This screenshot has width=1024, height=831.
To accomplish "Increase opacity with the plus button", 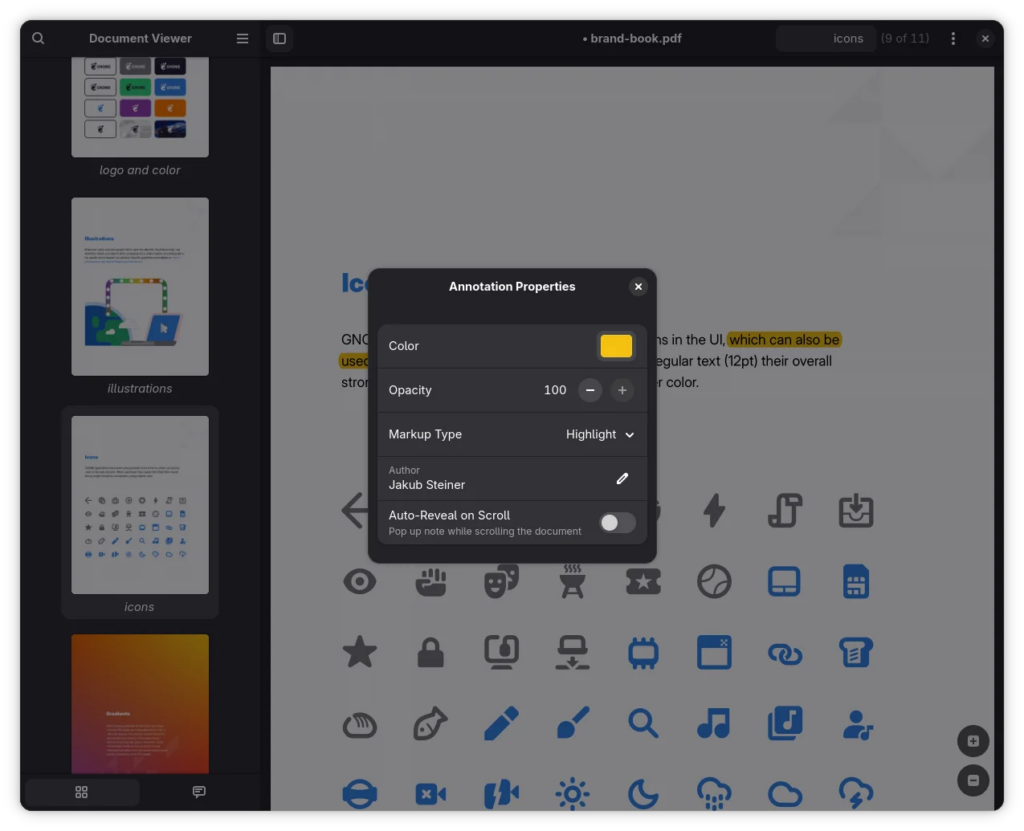I will pyautogui.click(x=622, y=390).
